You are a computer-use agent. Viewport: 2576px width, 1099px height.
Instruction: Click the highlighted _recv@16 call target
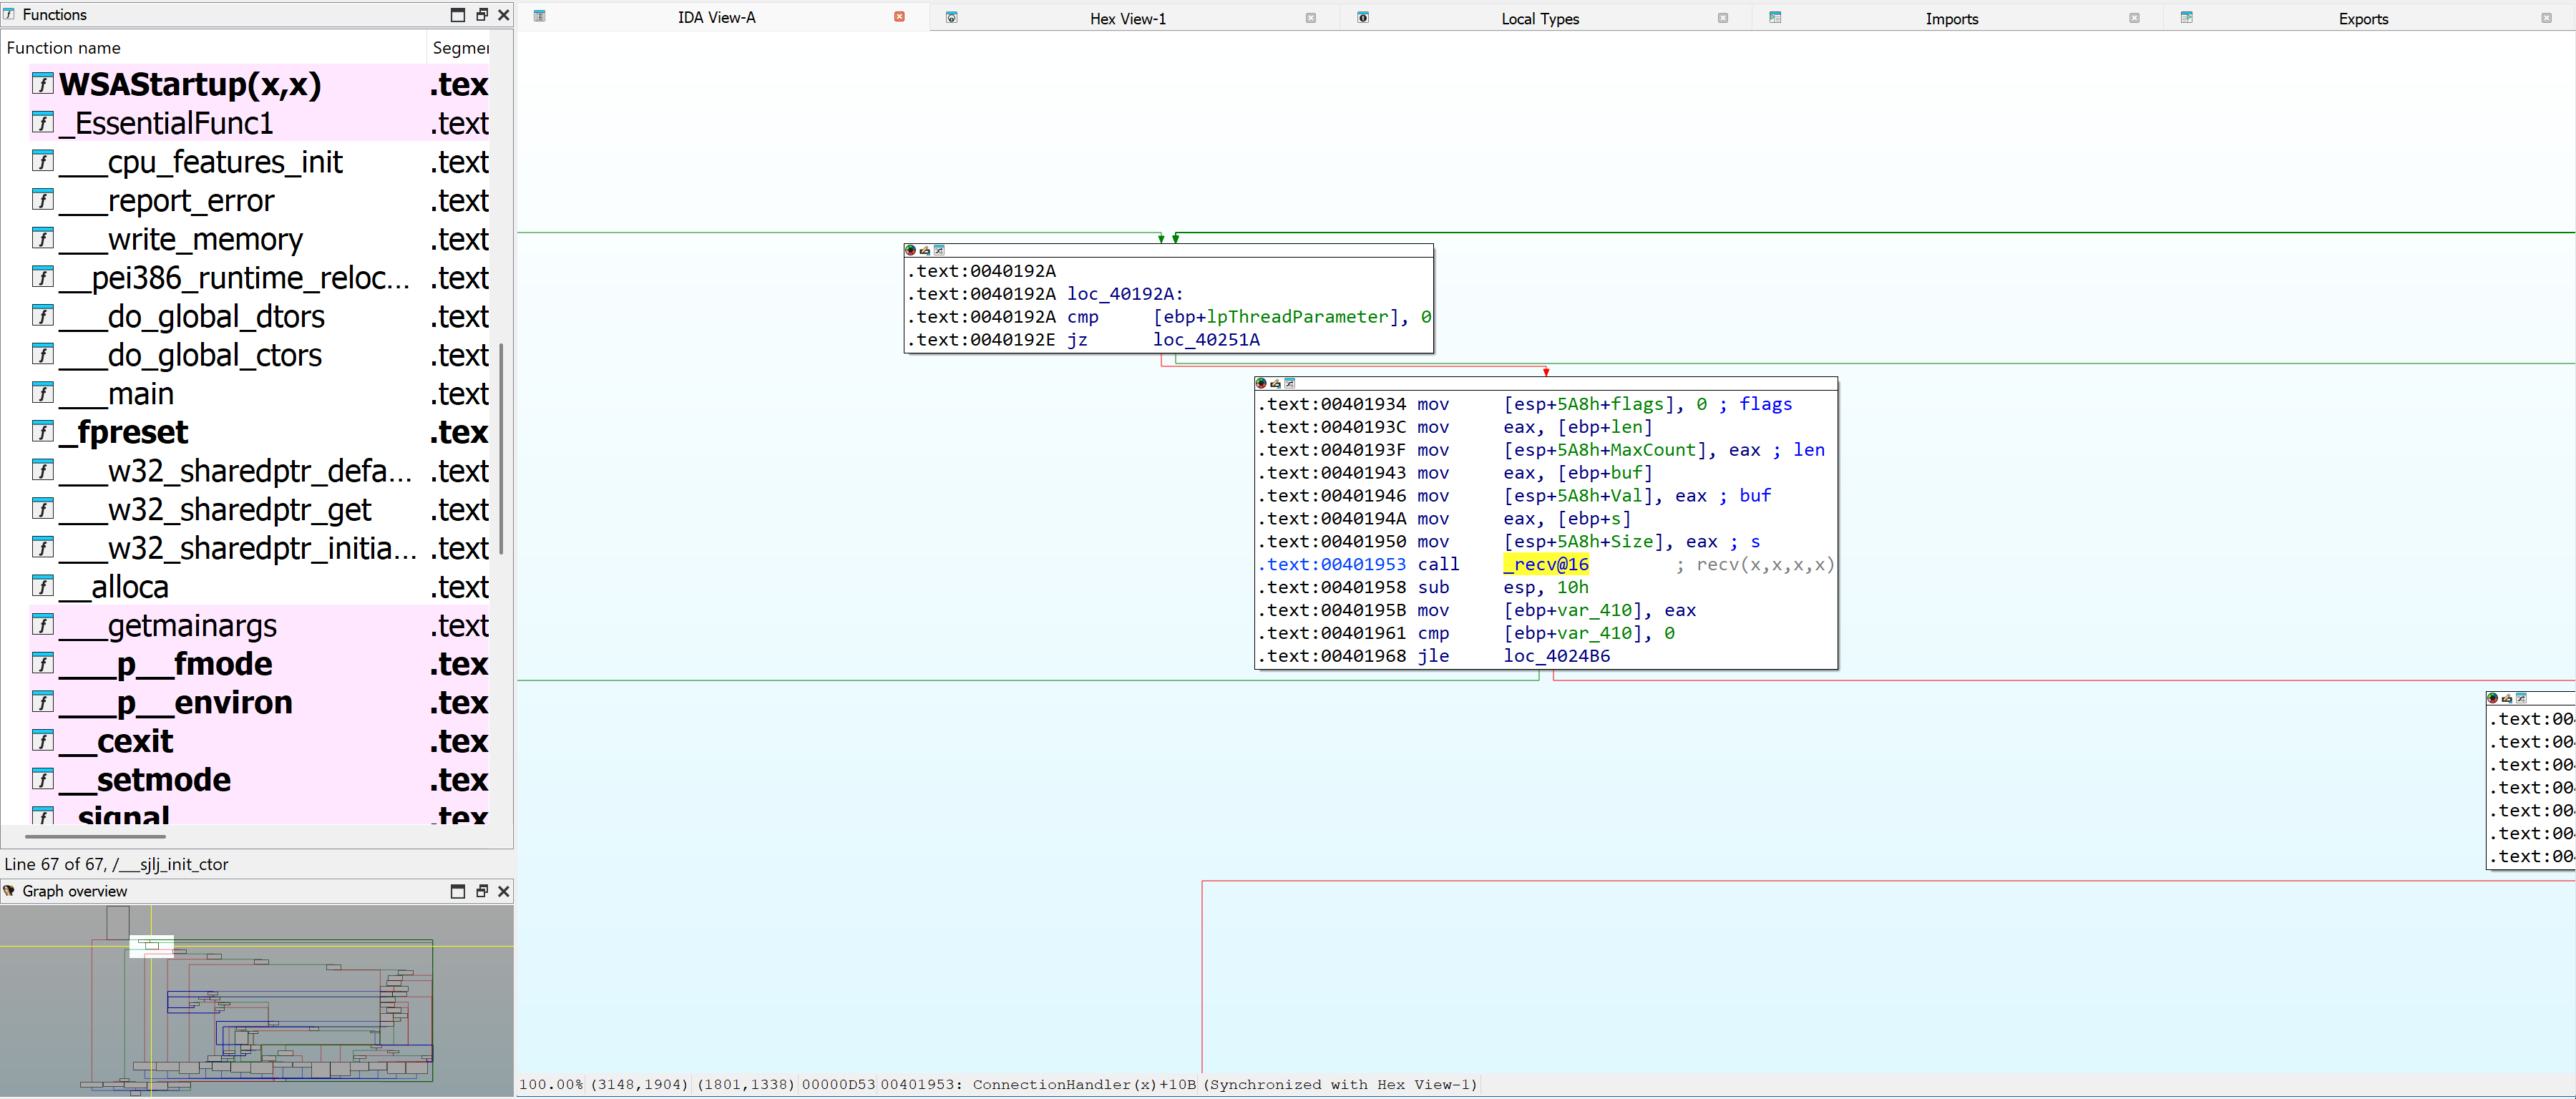click(x=1546, y=564)
